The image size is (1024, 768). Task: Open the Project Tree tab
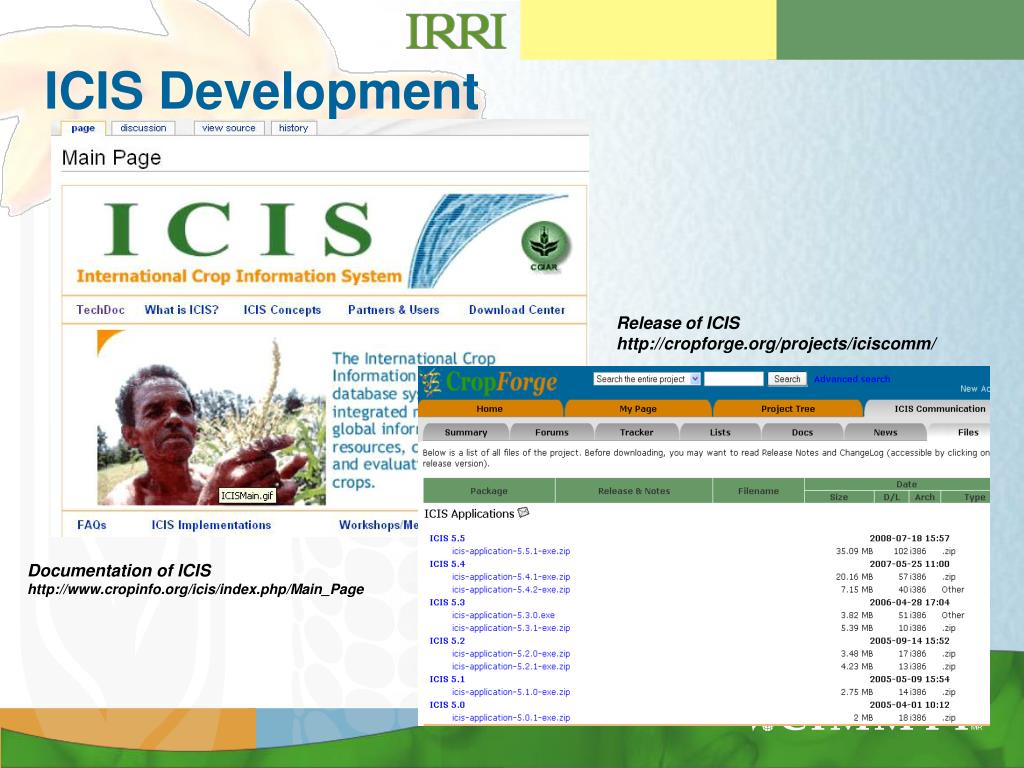pyautogui.click(x=788, y=409)
